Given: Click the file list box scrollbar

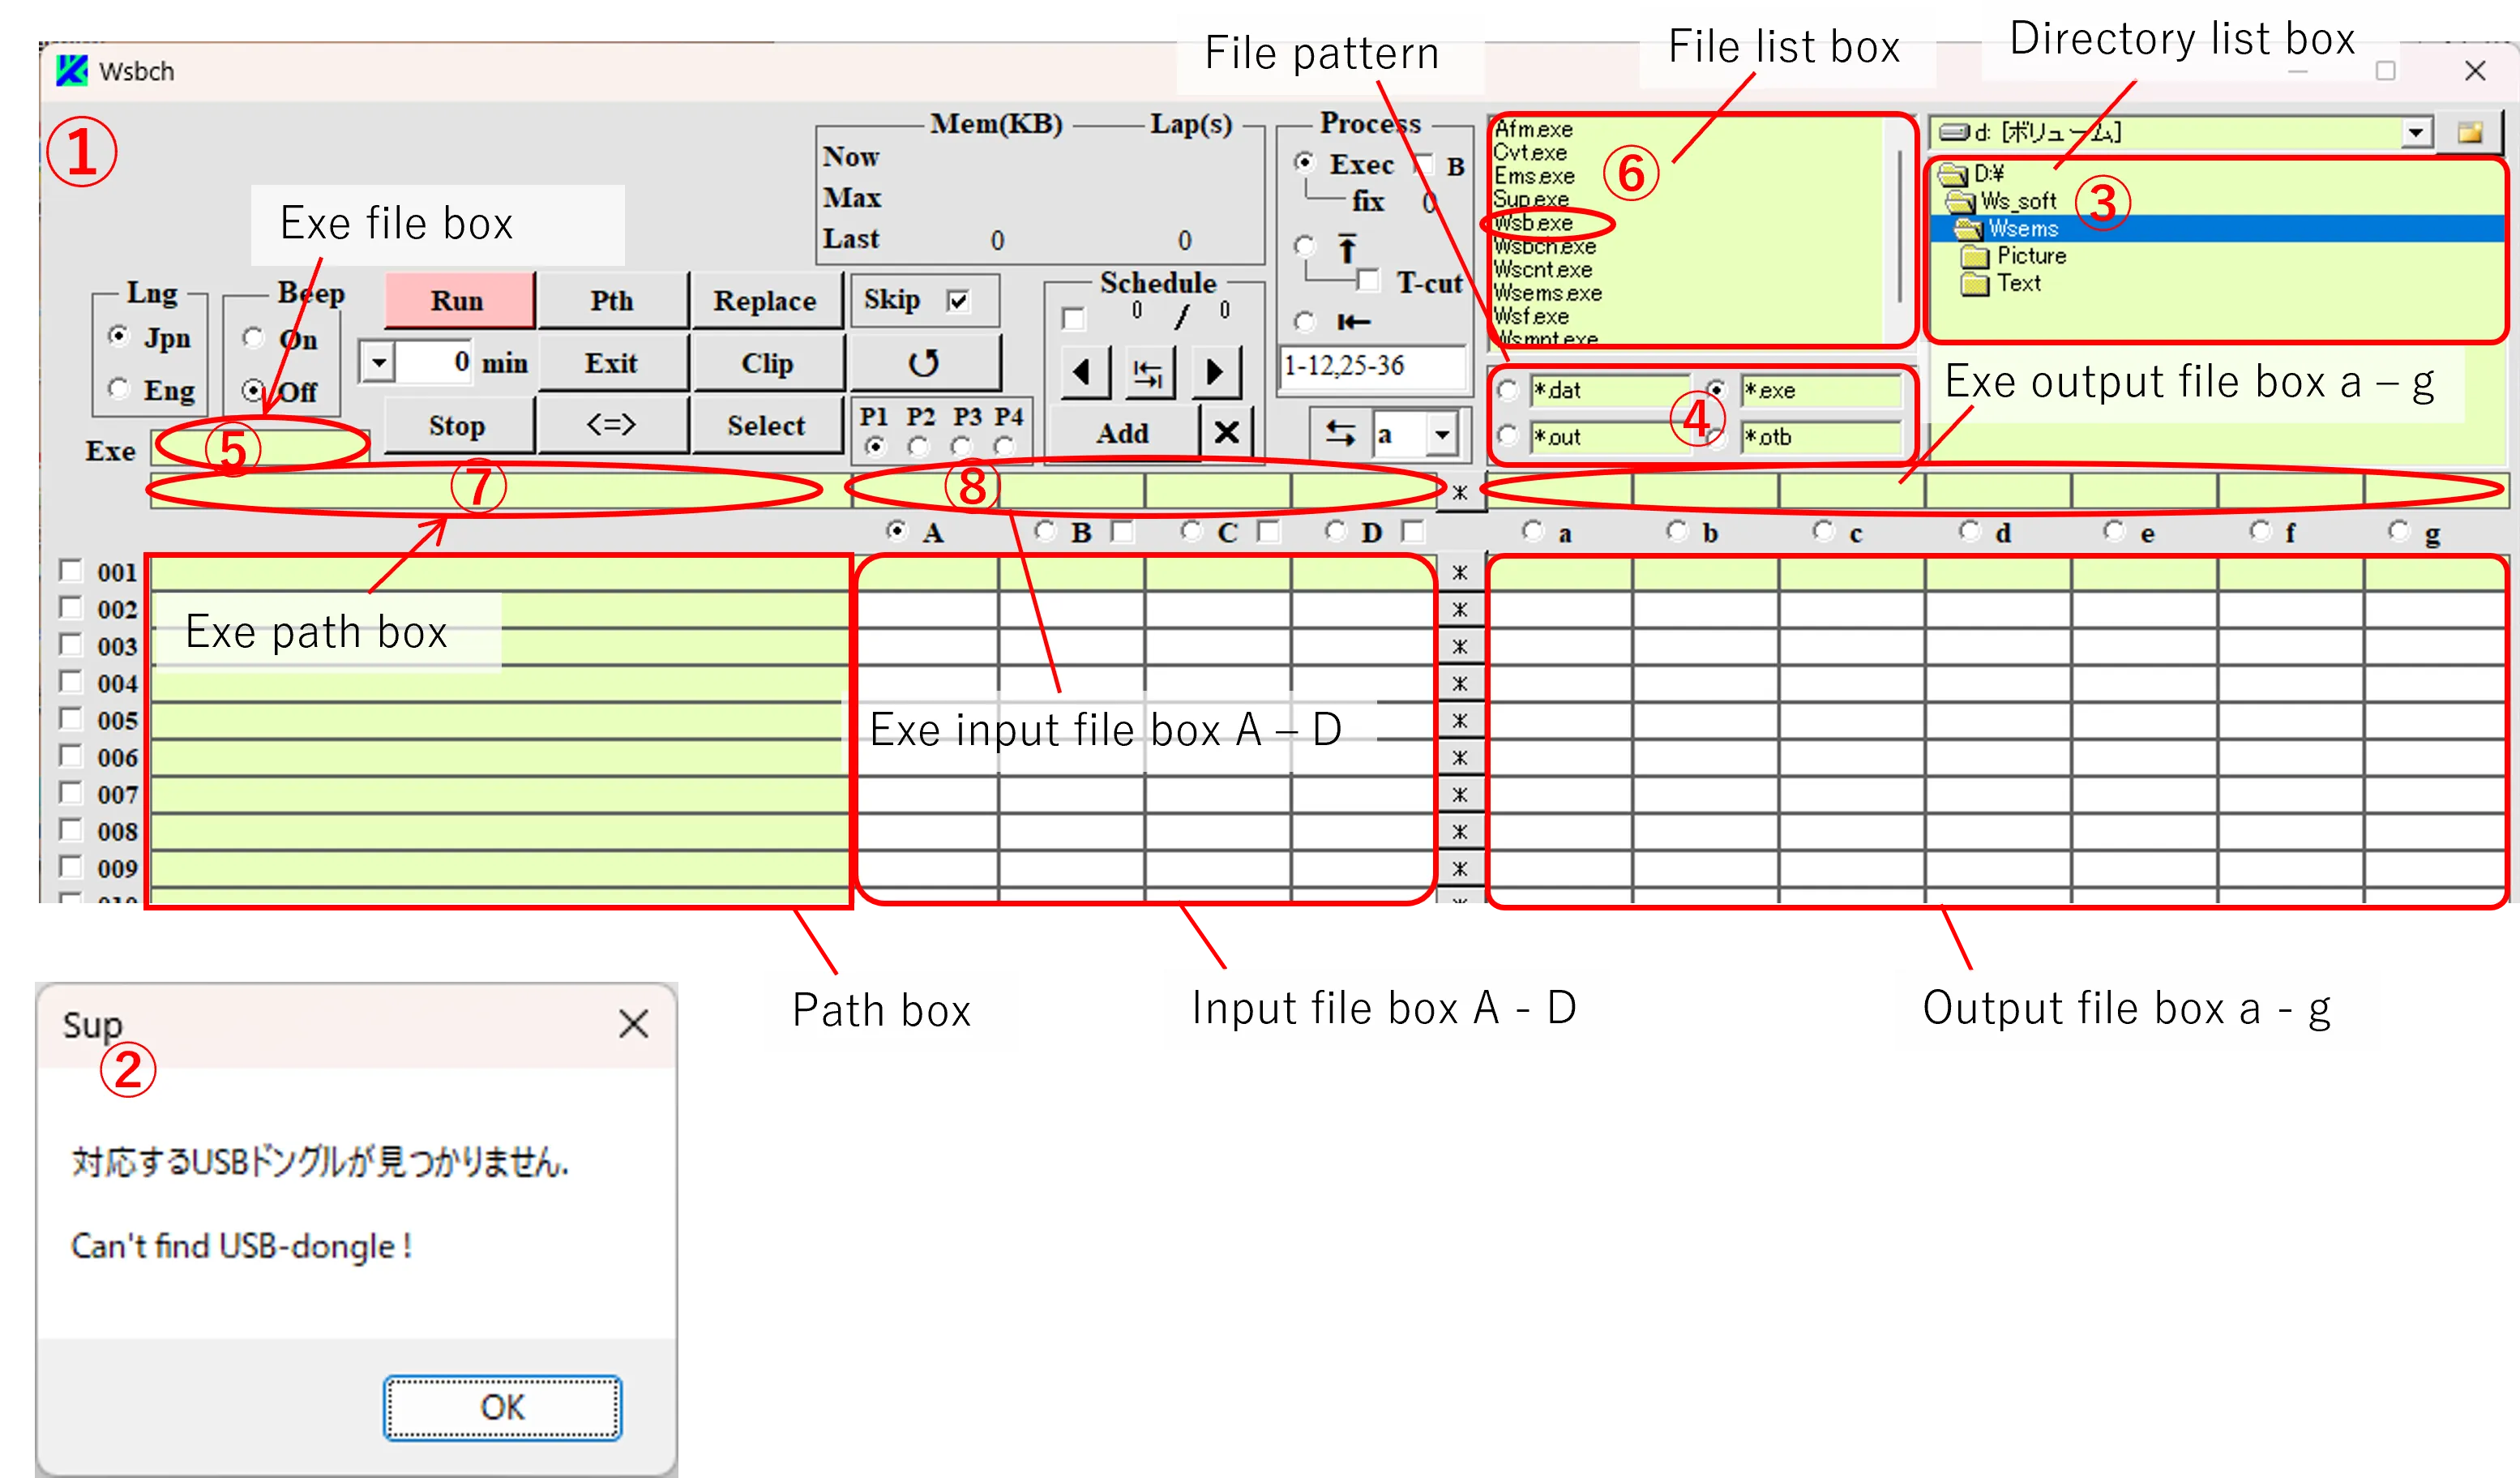Looking at the screenshot, I should [x=1899, y=228].
